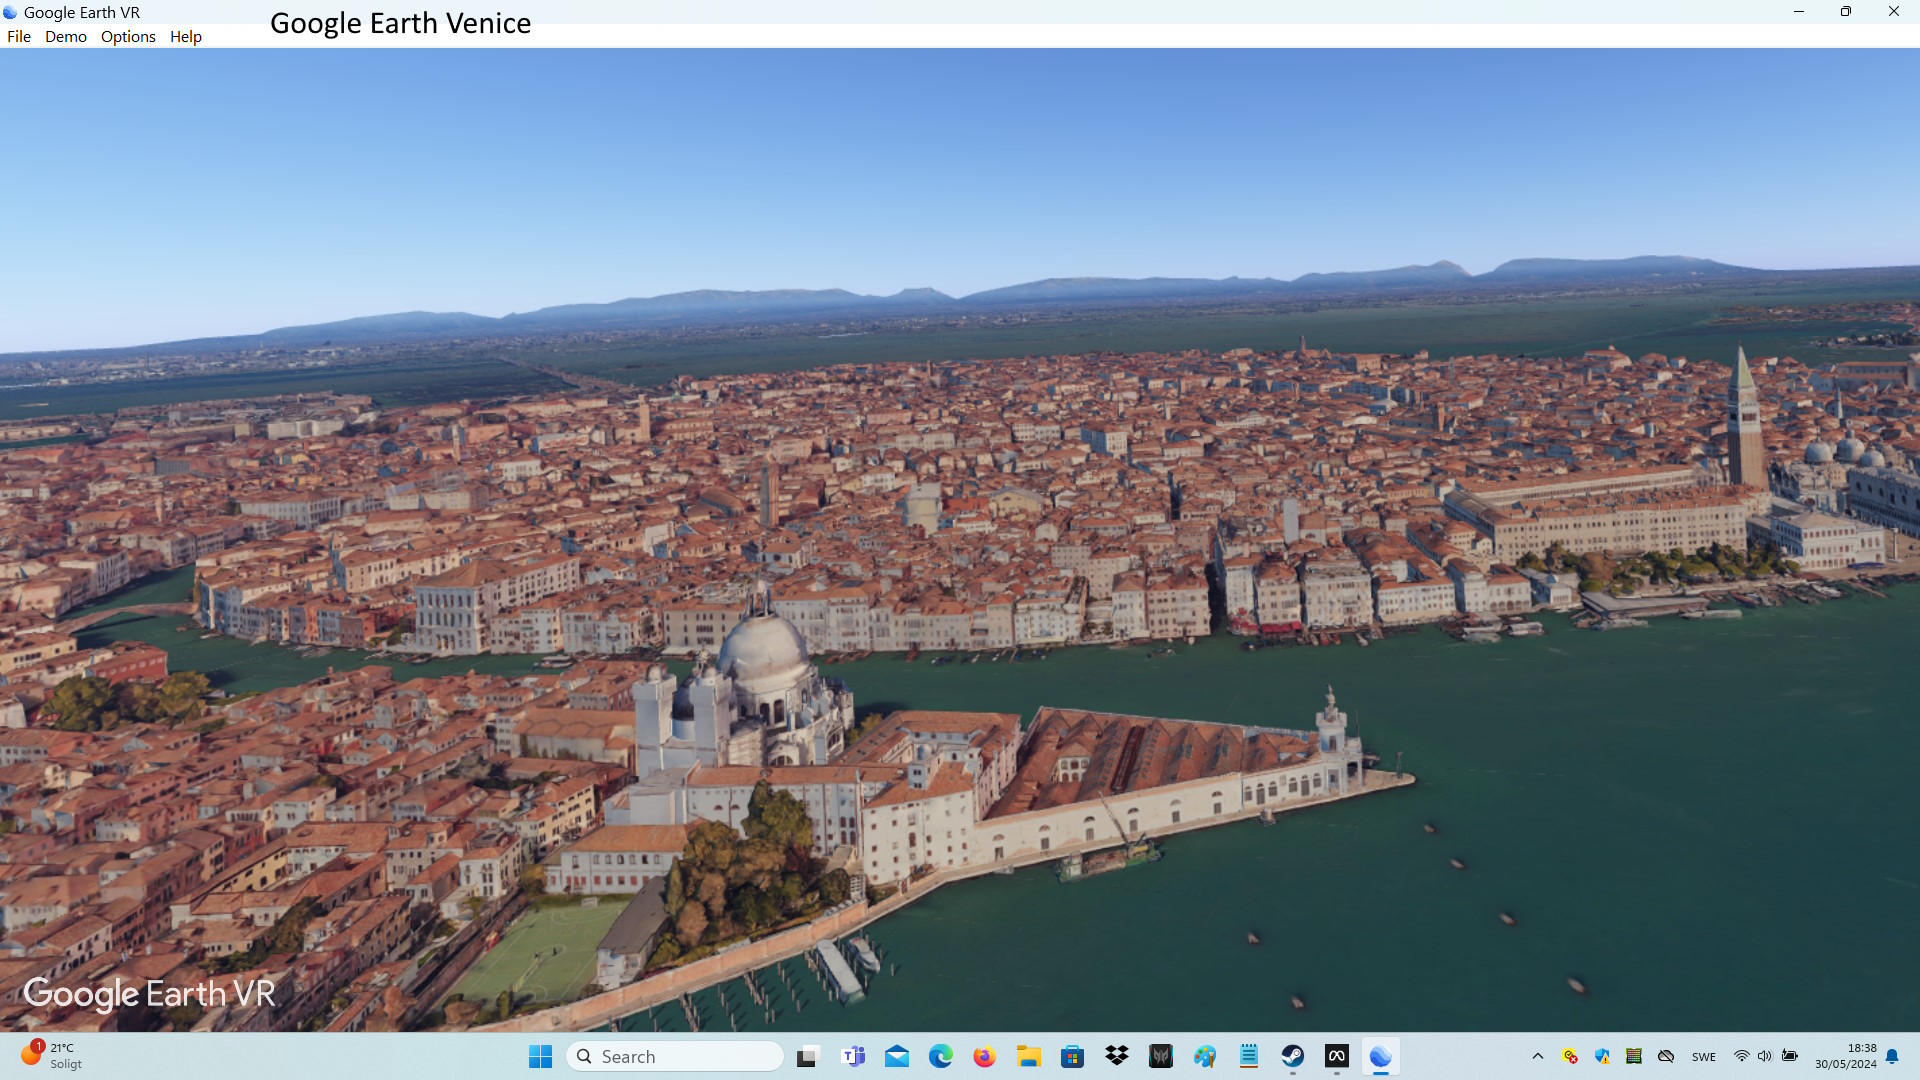Launch Microsoft Edge from the taskbar

pos(940,1056)
